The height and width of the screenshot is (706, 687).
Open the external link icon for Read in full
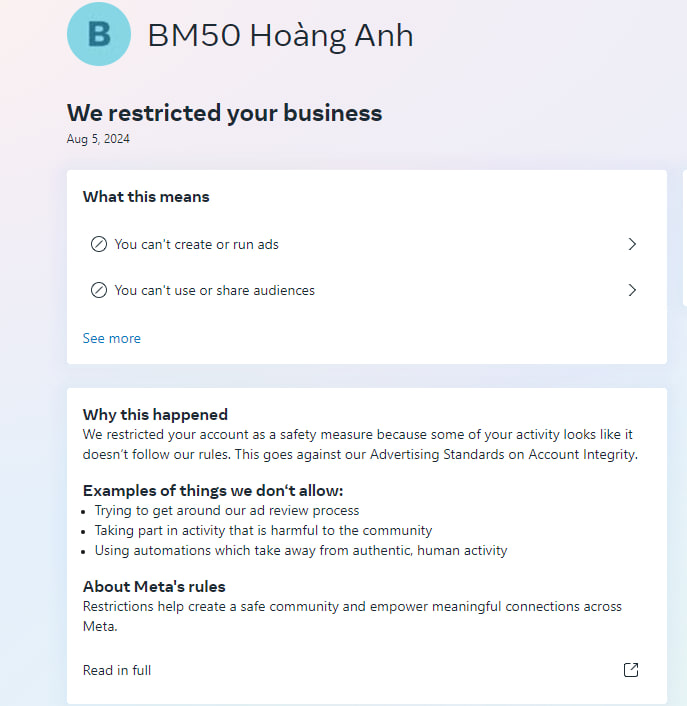(631, 670)
